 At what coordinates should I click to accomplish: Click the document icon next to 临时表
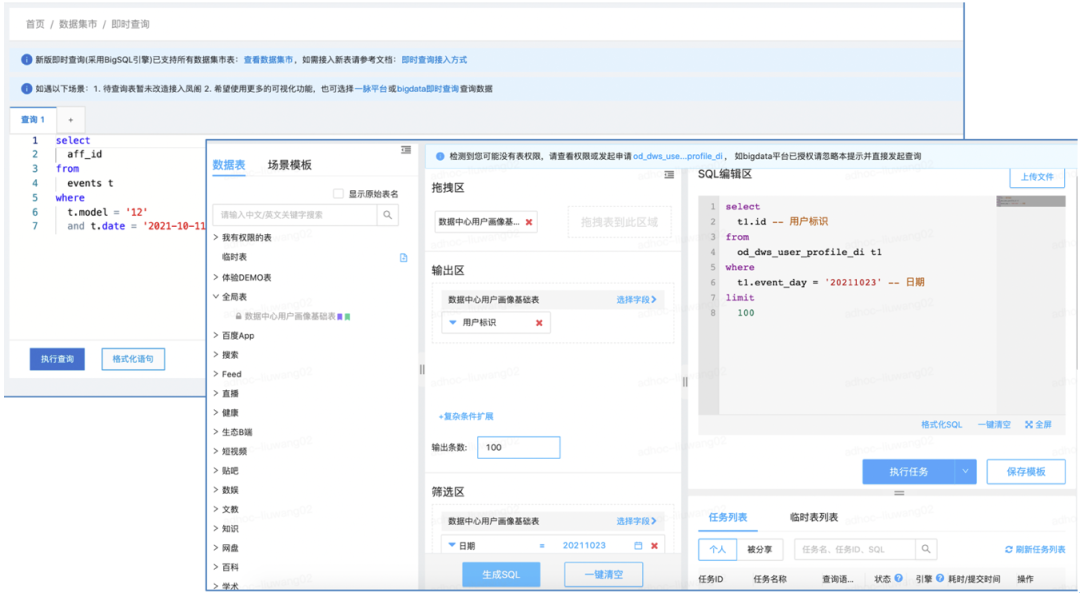(x=404, y=258)
